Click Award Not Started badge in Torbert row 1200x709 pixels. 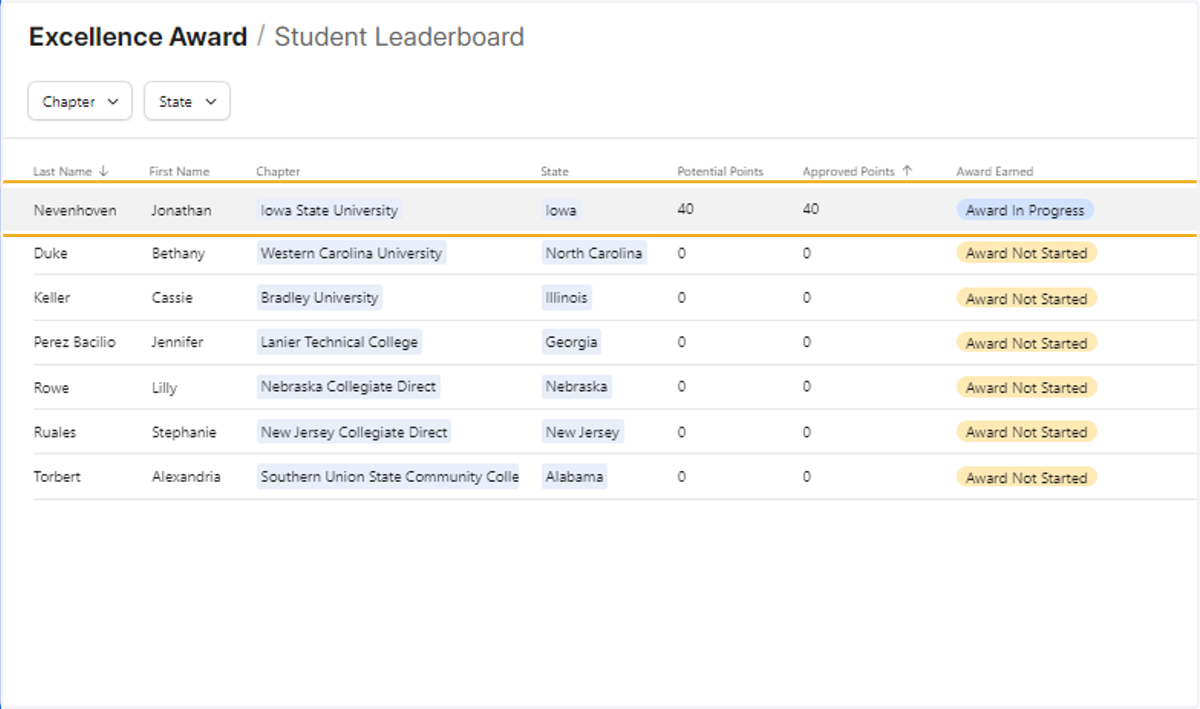(x=1026, y=476)
